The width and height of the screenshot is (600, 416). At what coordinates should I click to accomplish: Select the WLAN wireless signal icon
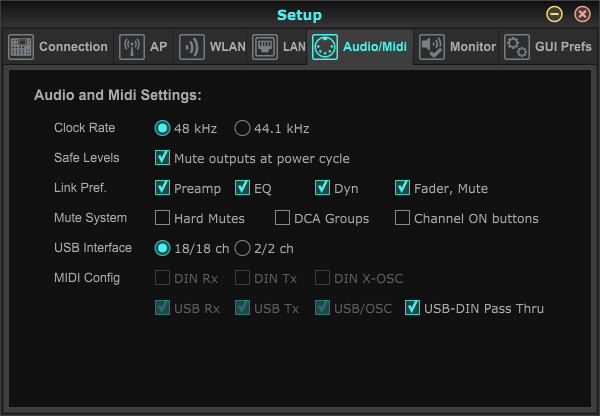click(192, 47)
